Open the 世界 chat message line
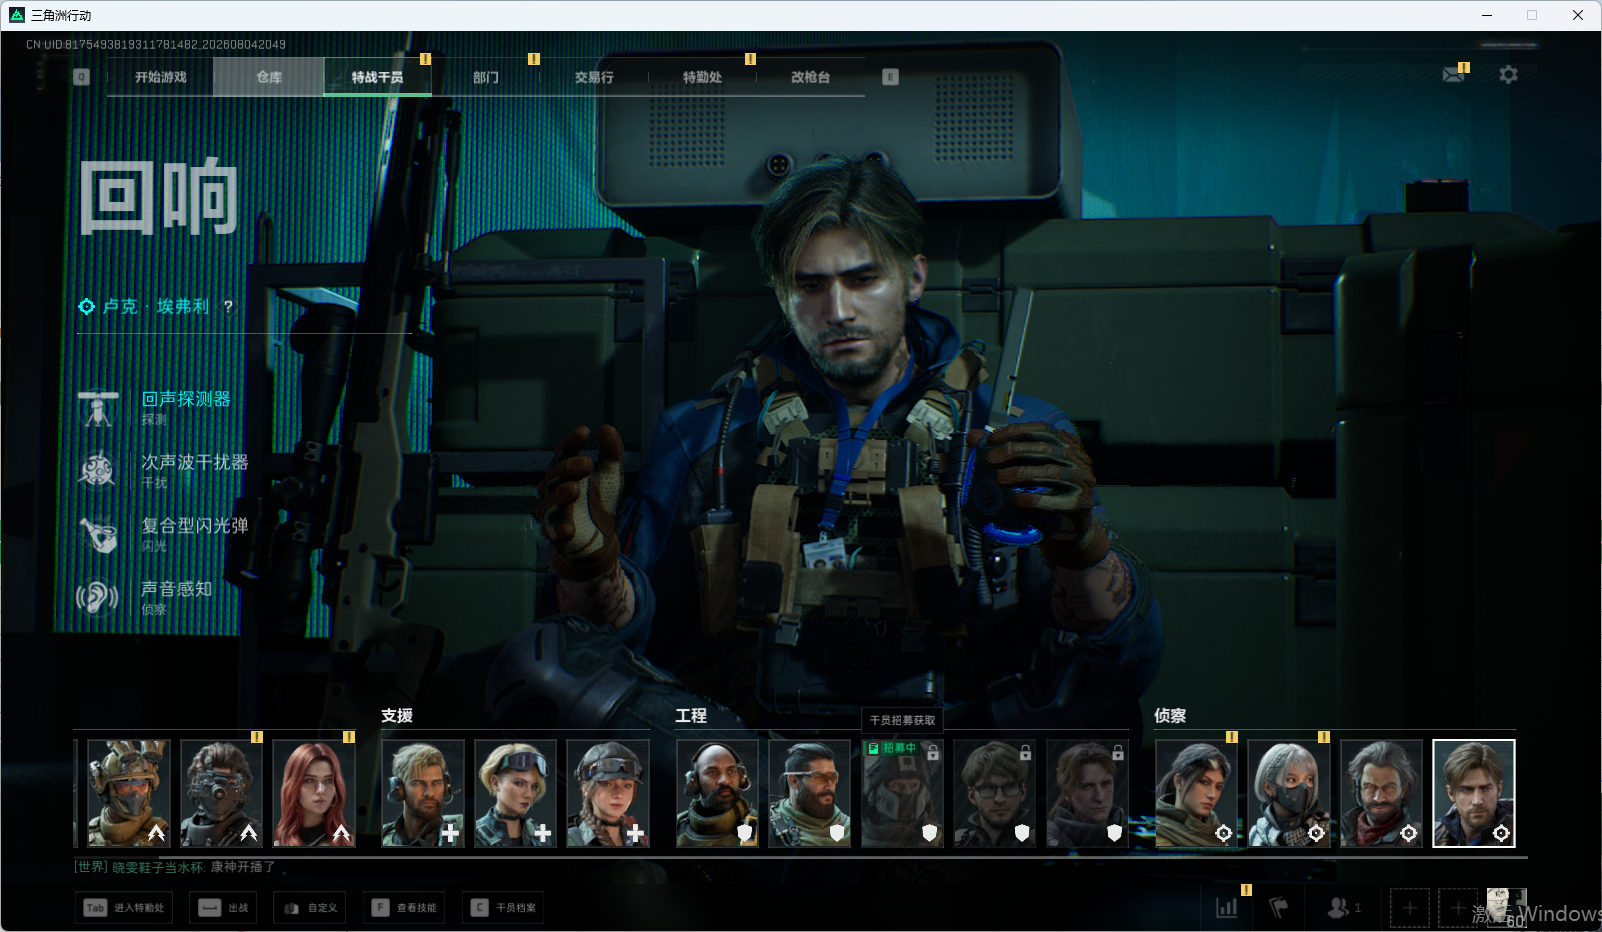The width and height of the screenshot is (1602, 932). 175,867
